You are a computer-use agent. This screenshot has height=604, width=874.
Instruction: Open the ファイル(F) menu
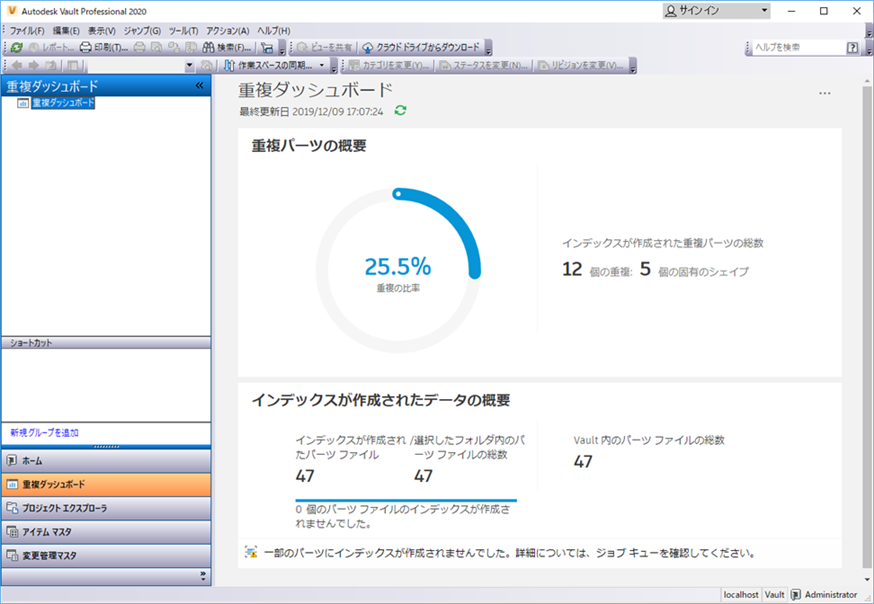(27, 31)
